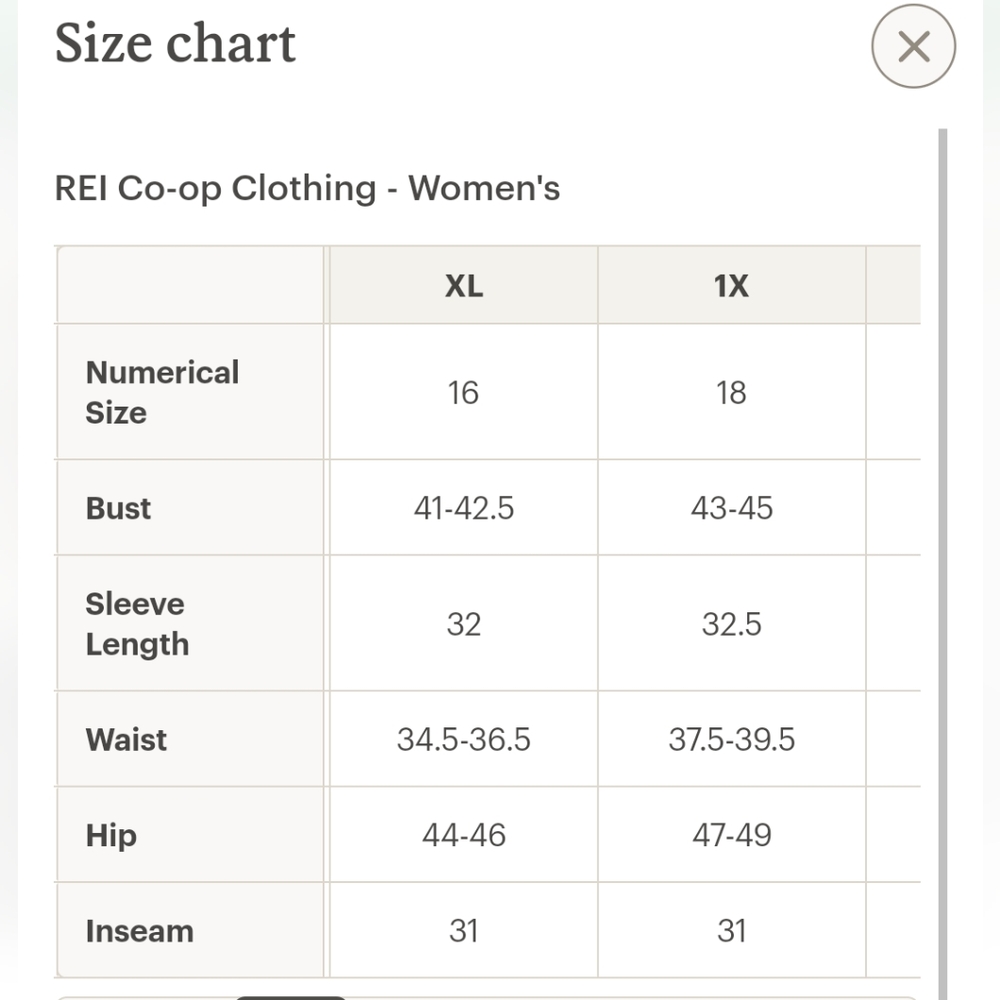Select the 1X waist value 37.5-39.5

(732, 740)
